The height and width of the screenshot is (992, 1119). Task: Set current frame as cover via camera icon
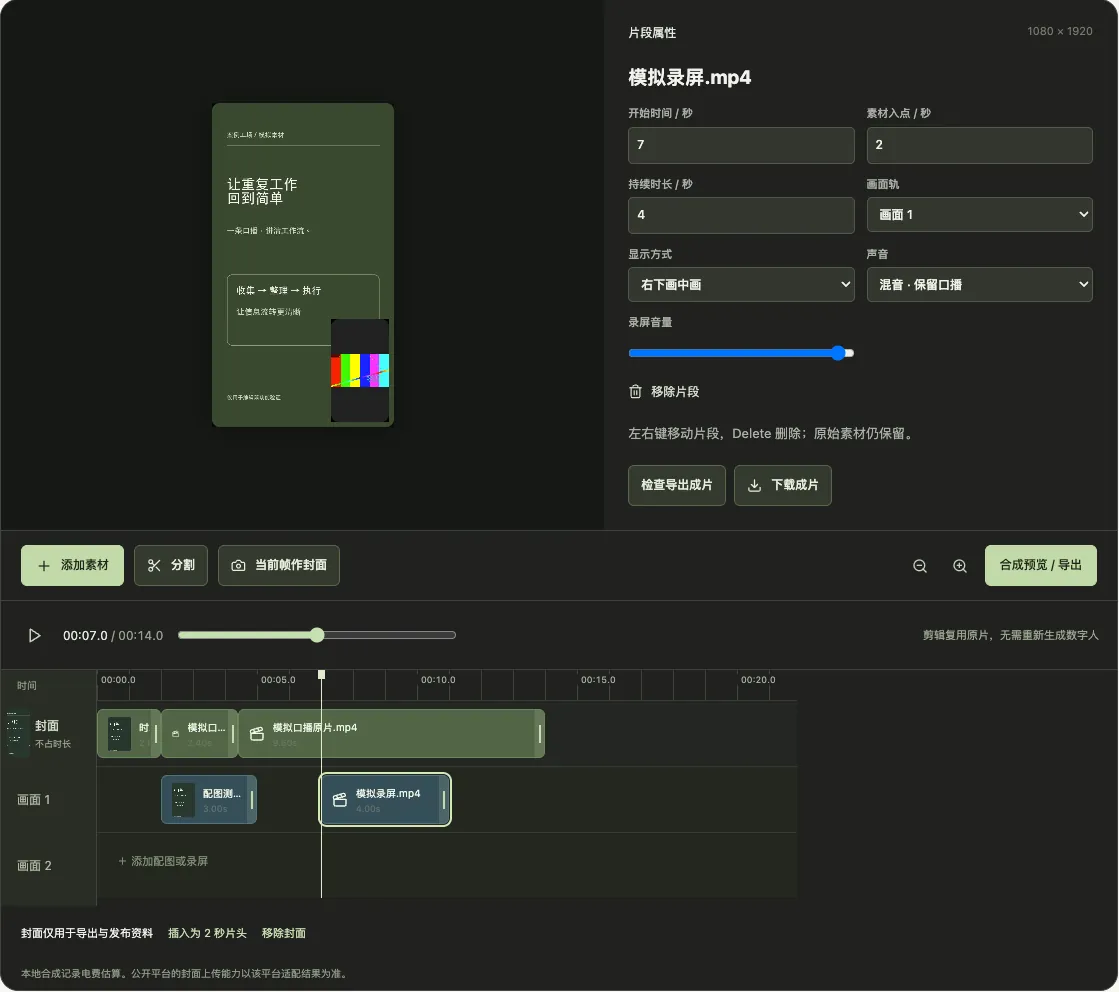pyautogui.click(x=278, y=565)
